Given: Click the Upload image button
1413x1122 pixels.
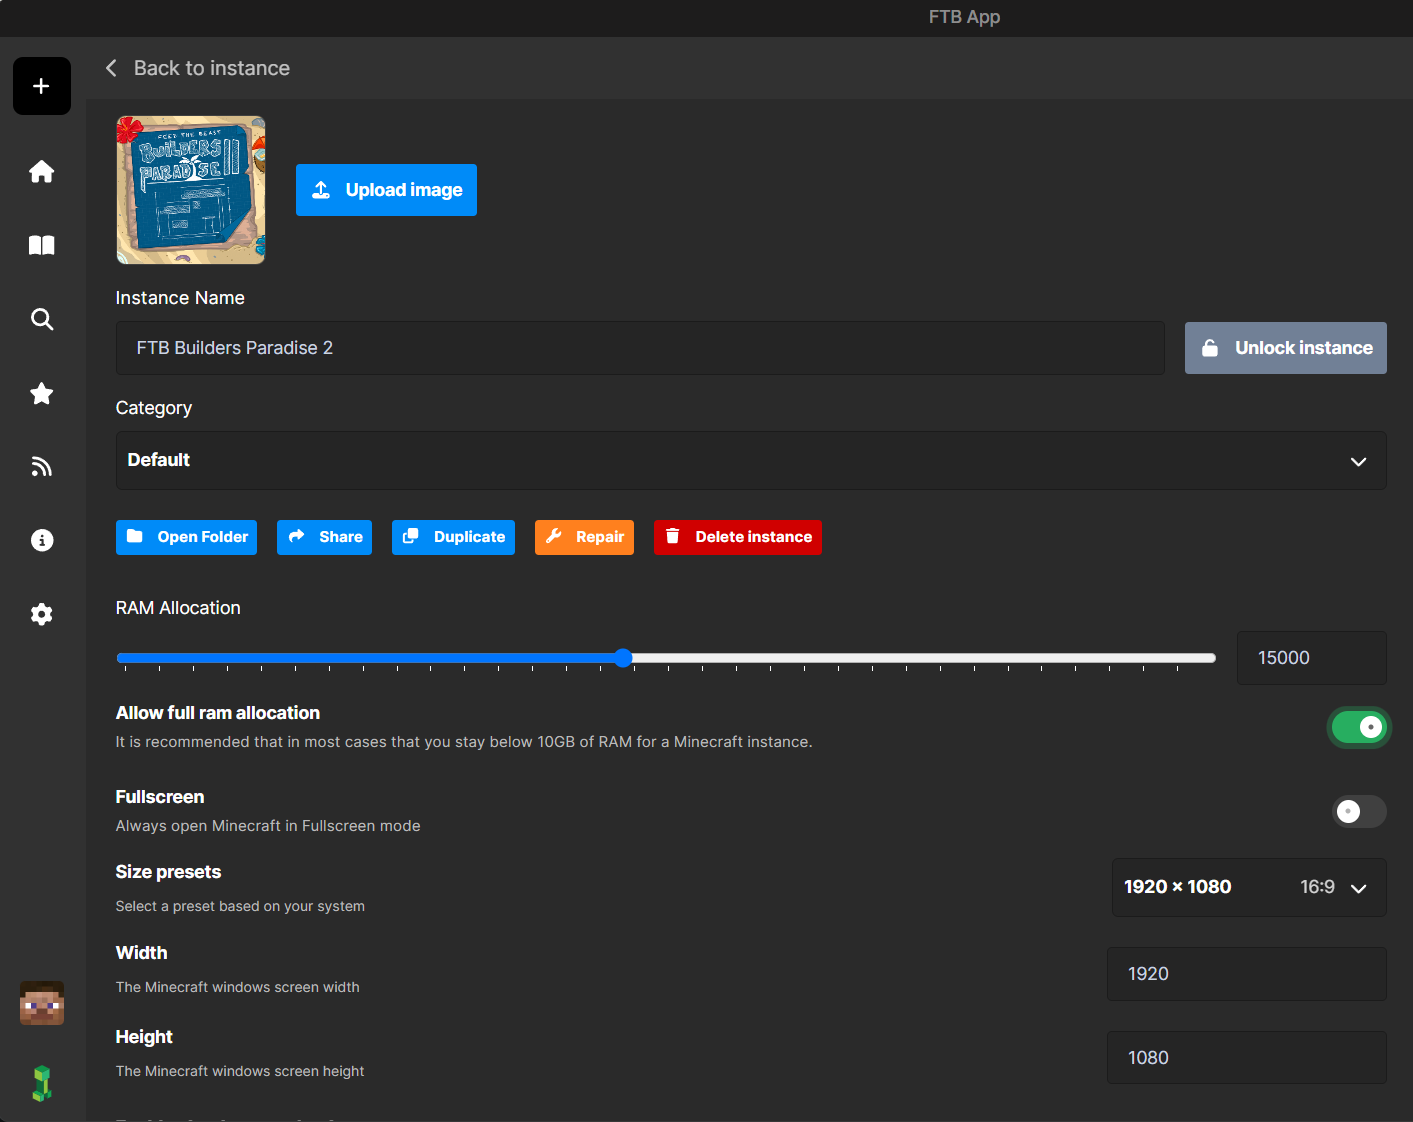Looking at the screenshot, I should [x=386, y=190].
